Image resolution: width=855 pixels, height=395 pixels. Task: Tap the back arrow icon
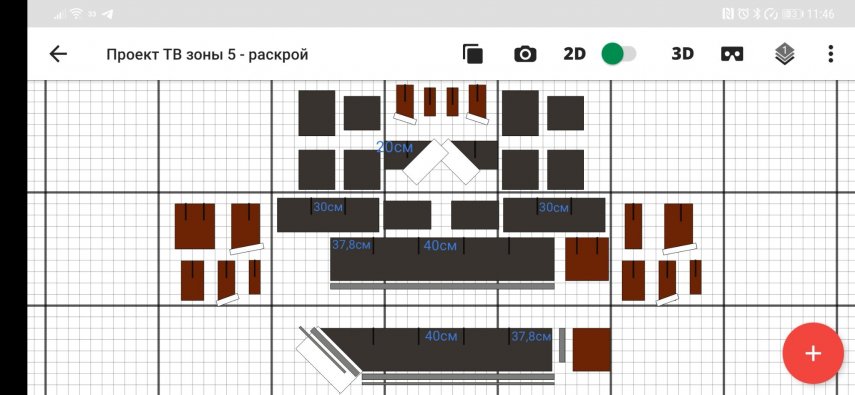click(x=58, y=54)
